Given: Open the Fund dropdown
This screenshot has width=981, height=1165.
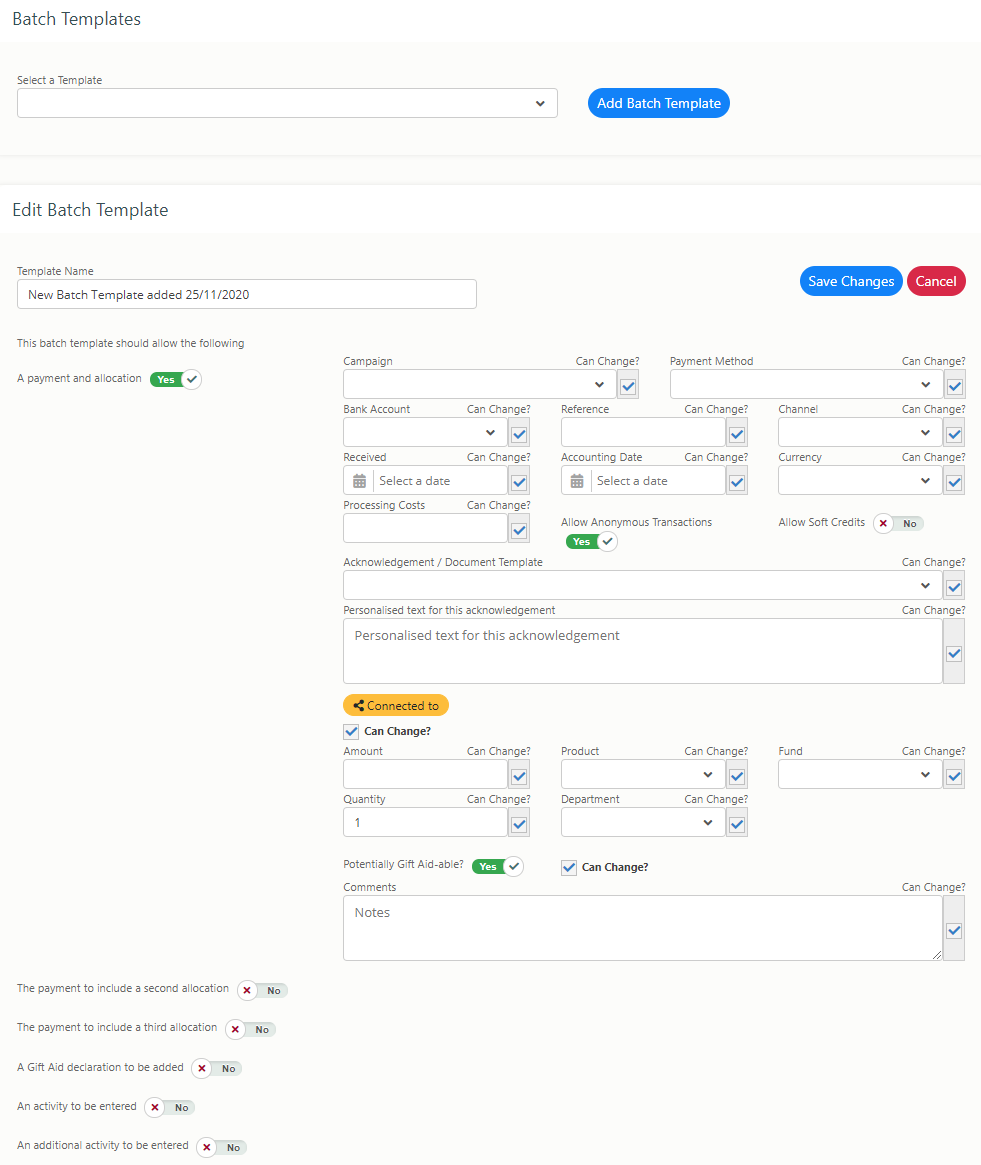Looking at the screenshot, I should tap(859, 774).
